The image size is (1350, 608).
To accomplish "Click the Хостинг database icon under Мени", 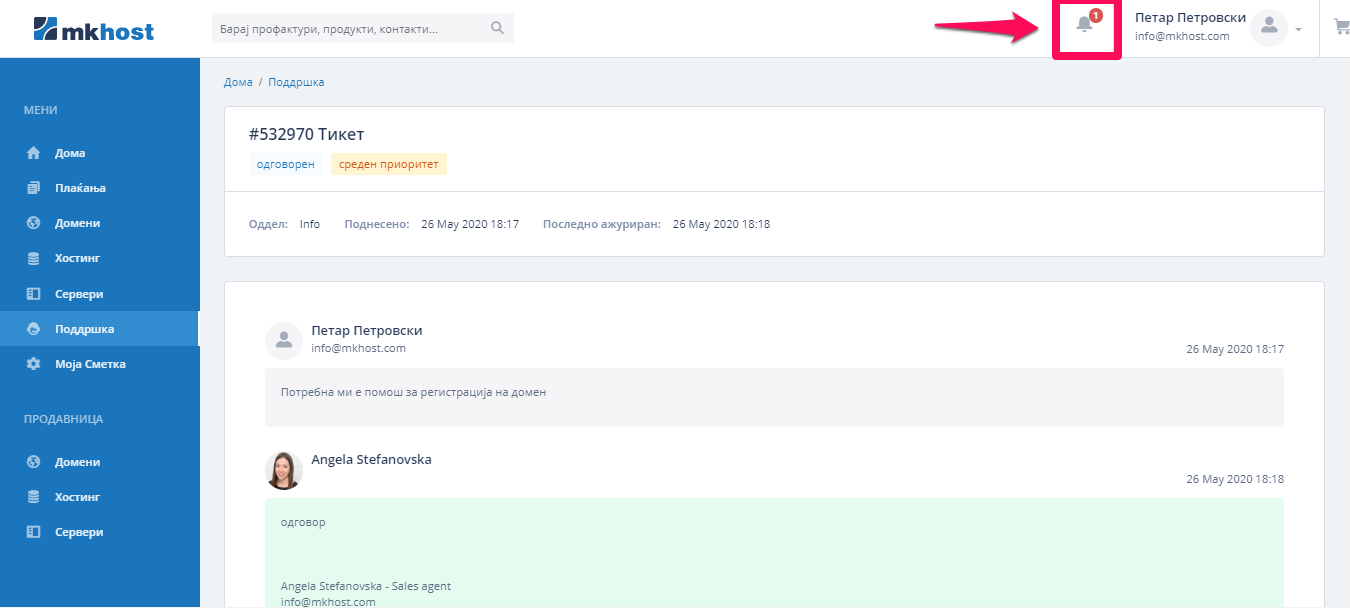I will coord(33,258).
